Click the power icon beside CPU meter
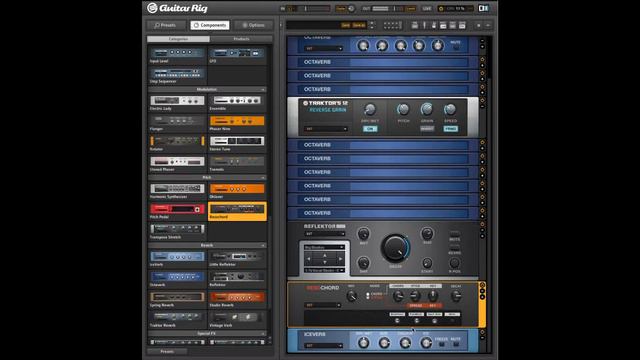The height and width of the screenshot is (360, 640). [441, 9]
